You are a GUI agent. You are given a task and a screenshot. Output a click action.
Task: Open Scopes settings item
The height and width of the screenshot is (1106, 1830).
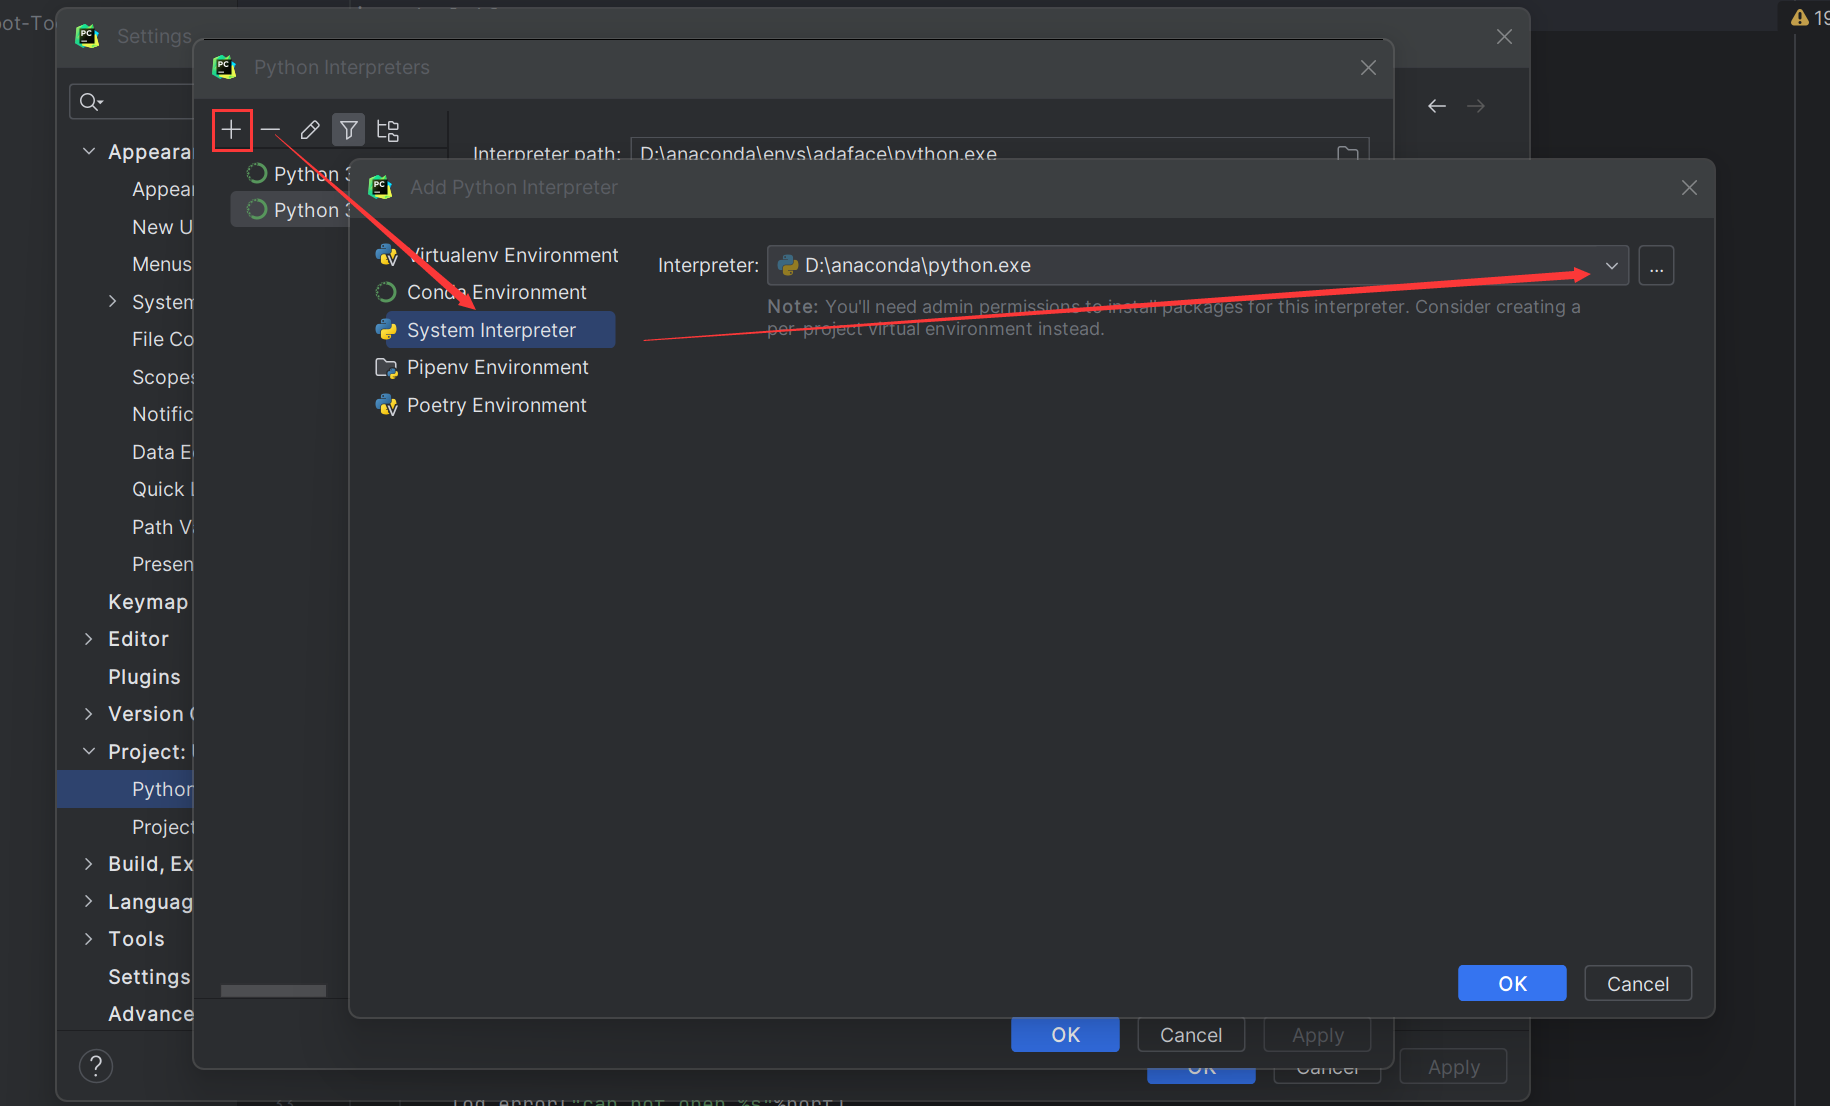(163, 377)
